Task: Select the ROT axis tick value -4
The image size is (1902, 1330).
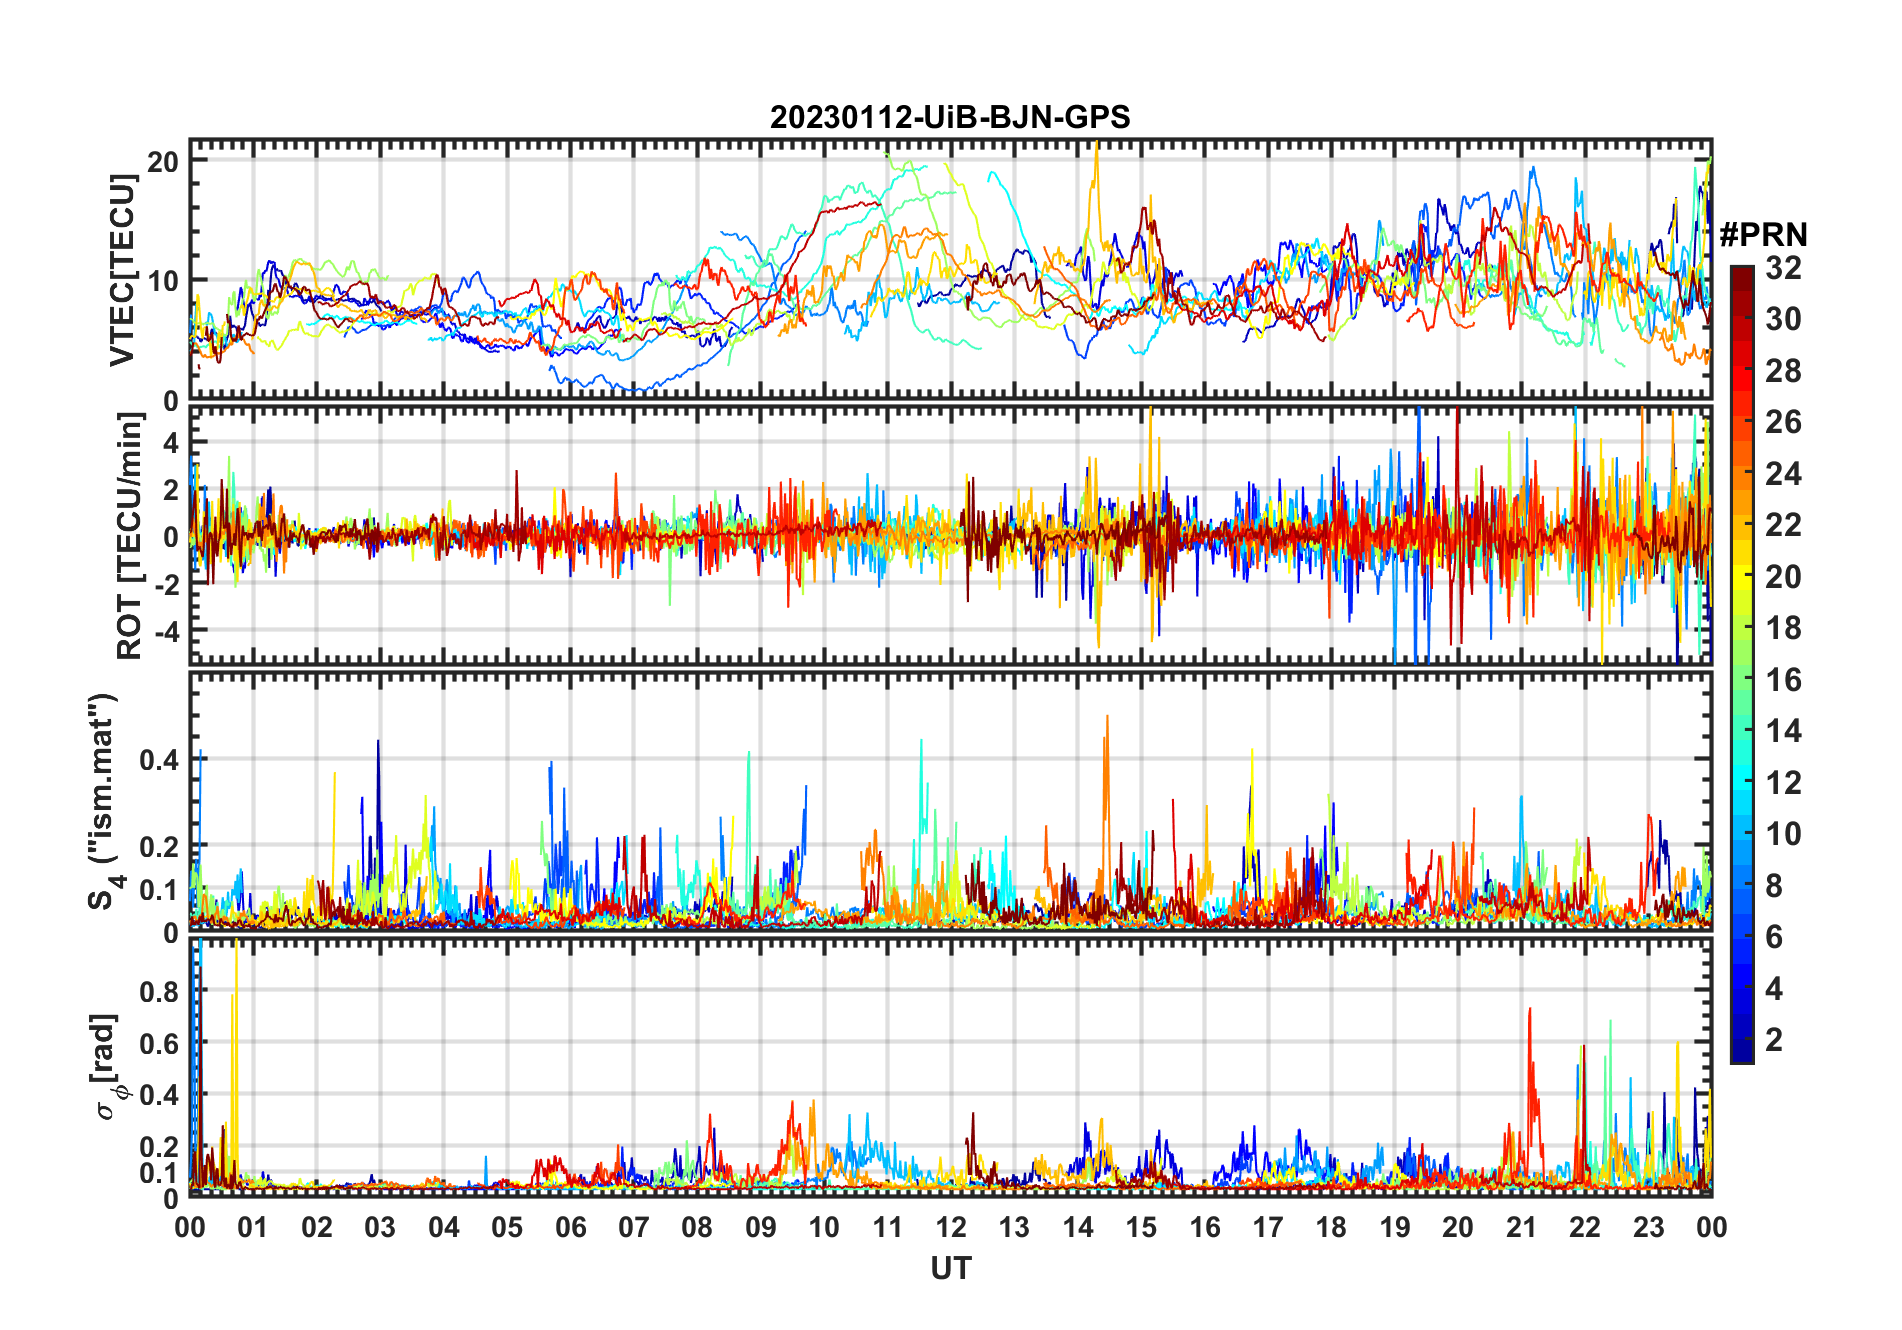Action: tap(166, 631)
